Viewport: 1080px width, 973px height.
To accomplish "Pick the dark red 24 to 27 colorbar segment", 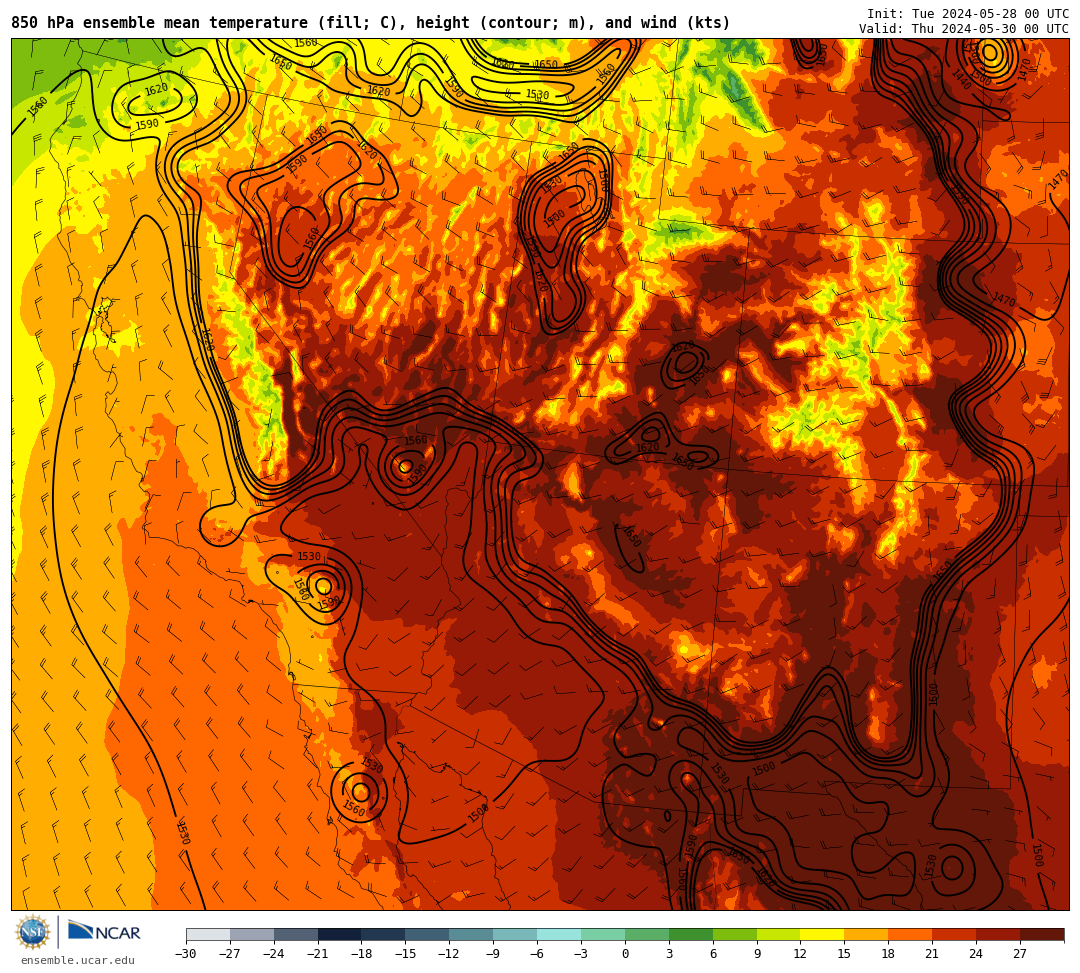I will point(998,934).
